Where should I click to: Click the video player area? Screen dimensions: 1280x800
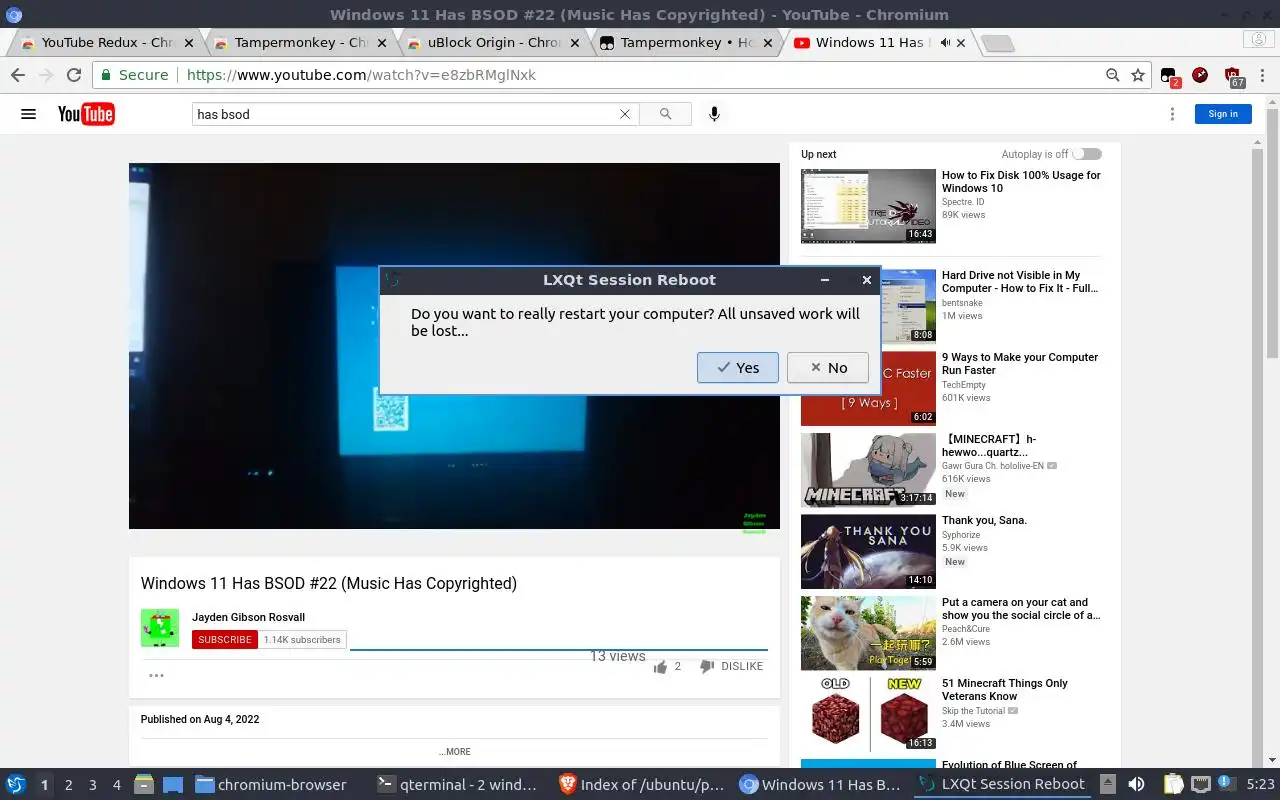[454, 346]
